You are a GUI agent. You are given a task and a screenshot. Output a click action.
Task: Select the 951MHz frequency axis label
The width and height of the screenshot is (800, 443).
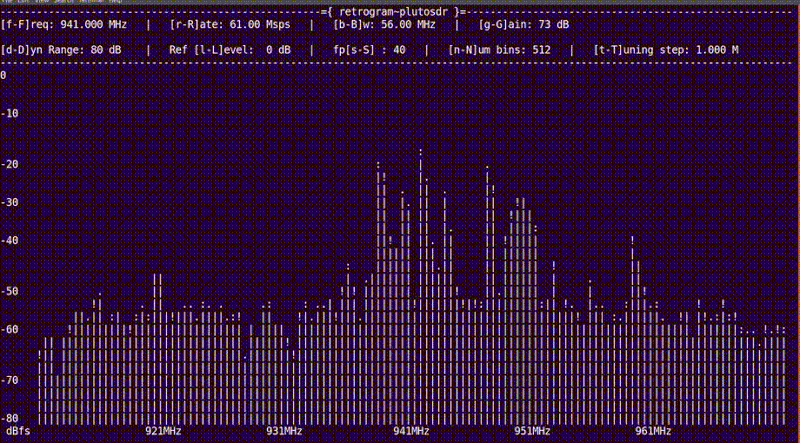pyautogui.click(x=532, y=431)
